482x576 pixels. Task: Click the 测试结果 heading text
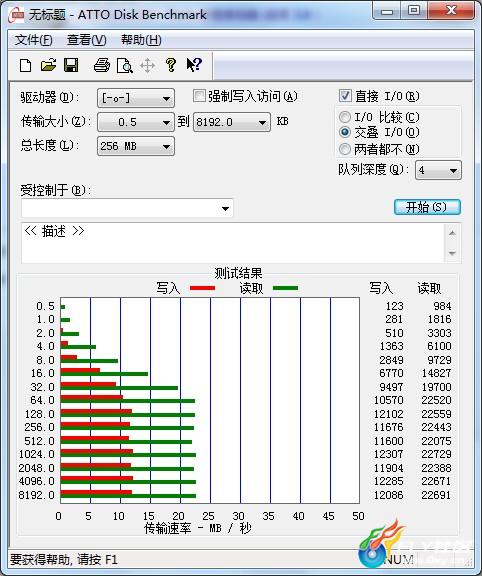pyautogui.click(x=238, y=273)
